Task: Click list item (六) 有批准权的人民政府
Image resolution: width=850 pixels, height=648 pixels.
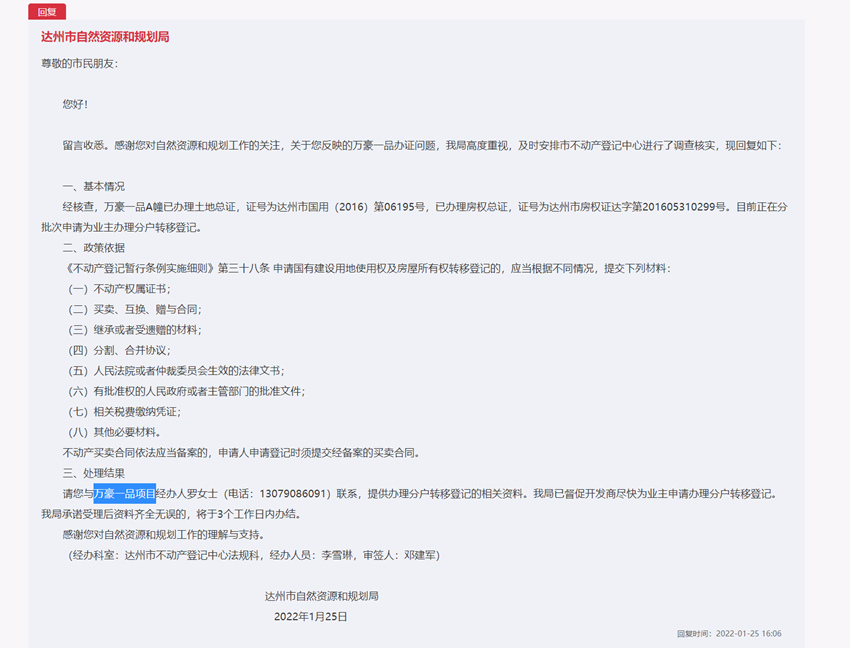Action: (186, 391)
